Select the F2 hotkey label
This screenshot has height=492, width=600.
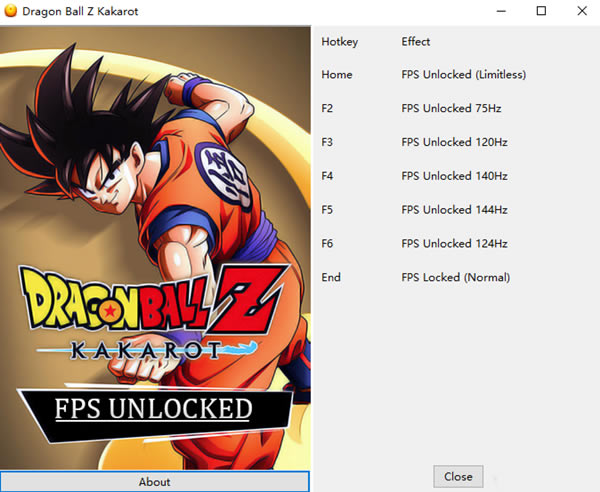[328, 108]
